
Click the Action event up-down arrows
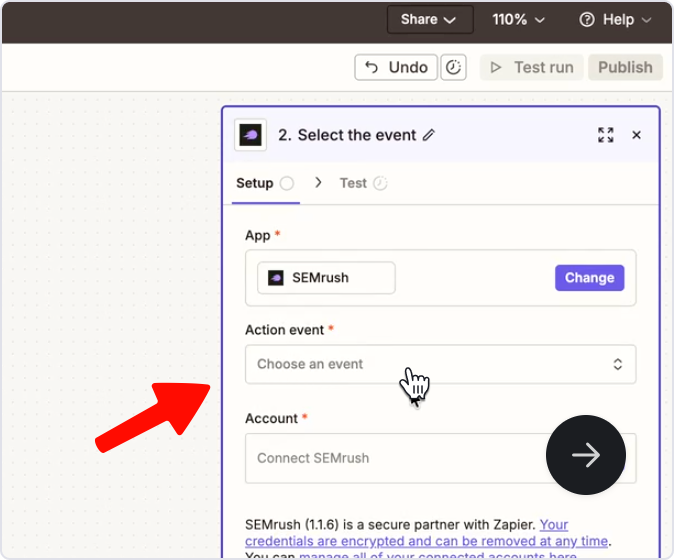click(618, 364)
